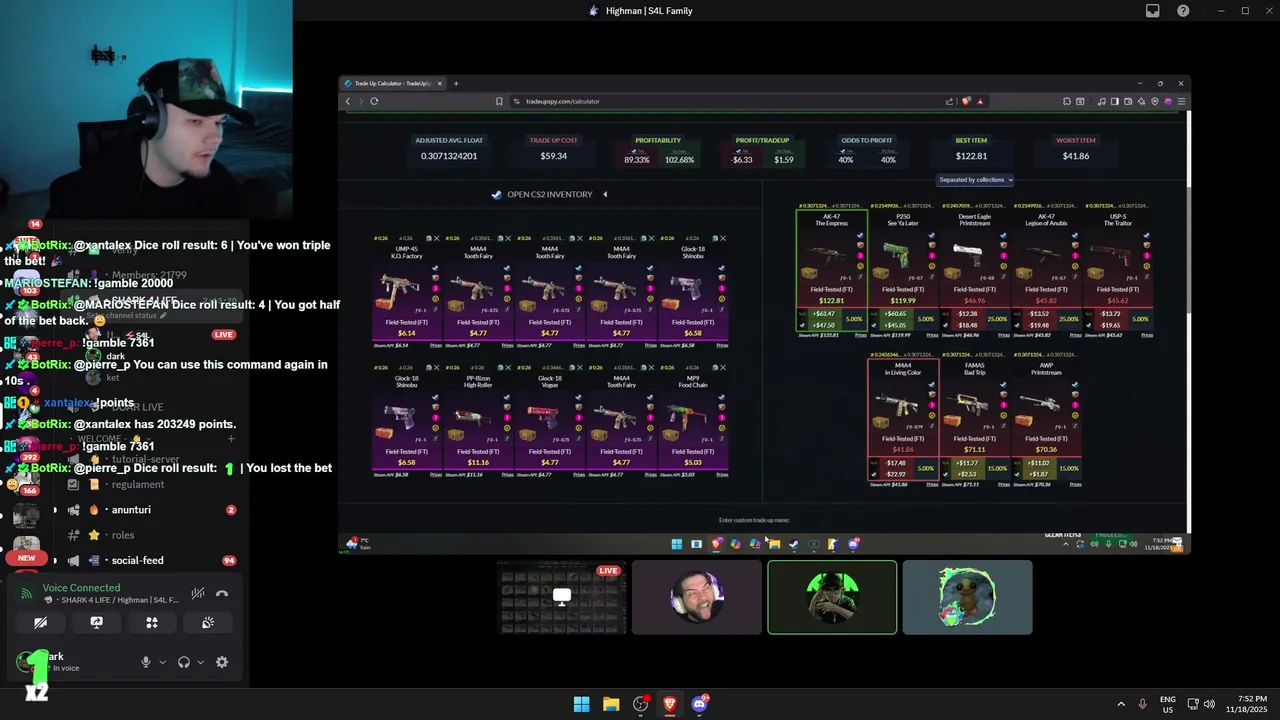
Task: Click the NEW unread mentions badge
Action: [x=27, y=558]
